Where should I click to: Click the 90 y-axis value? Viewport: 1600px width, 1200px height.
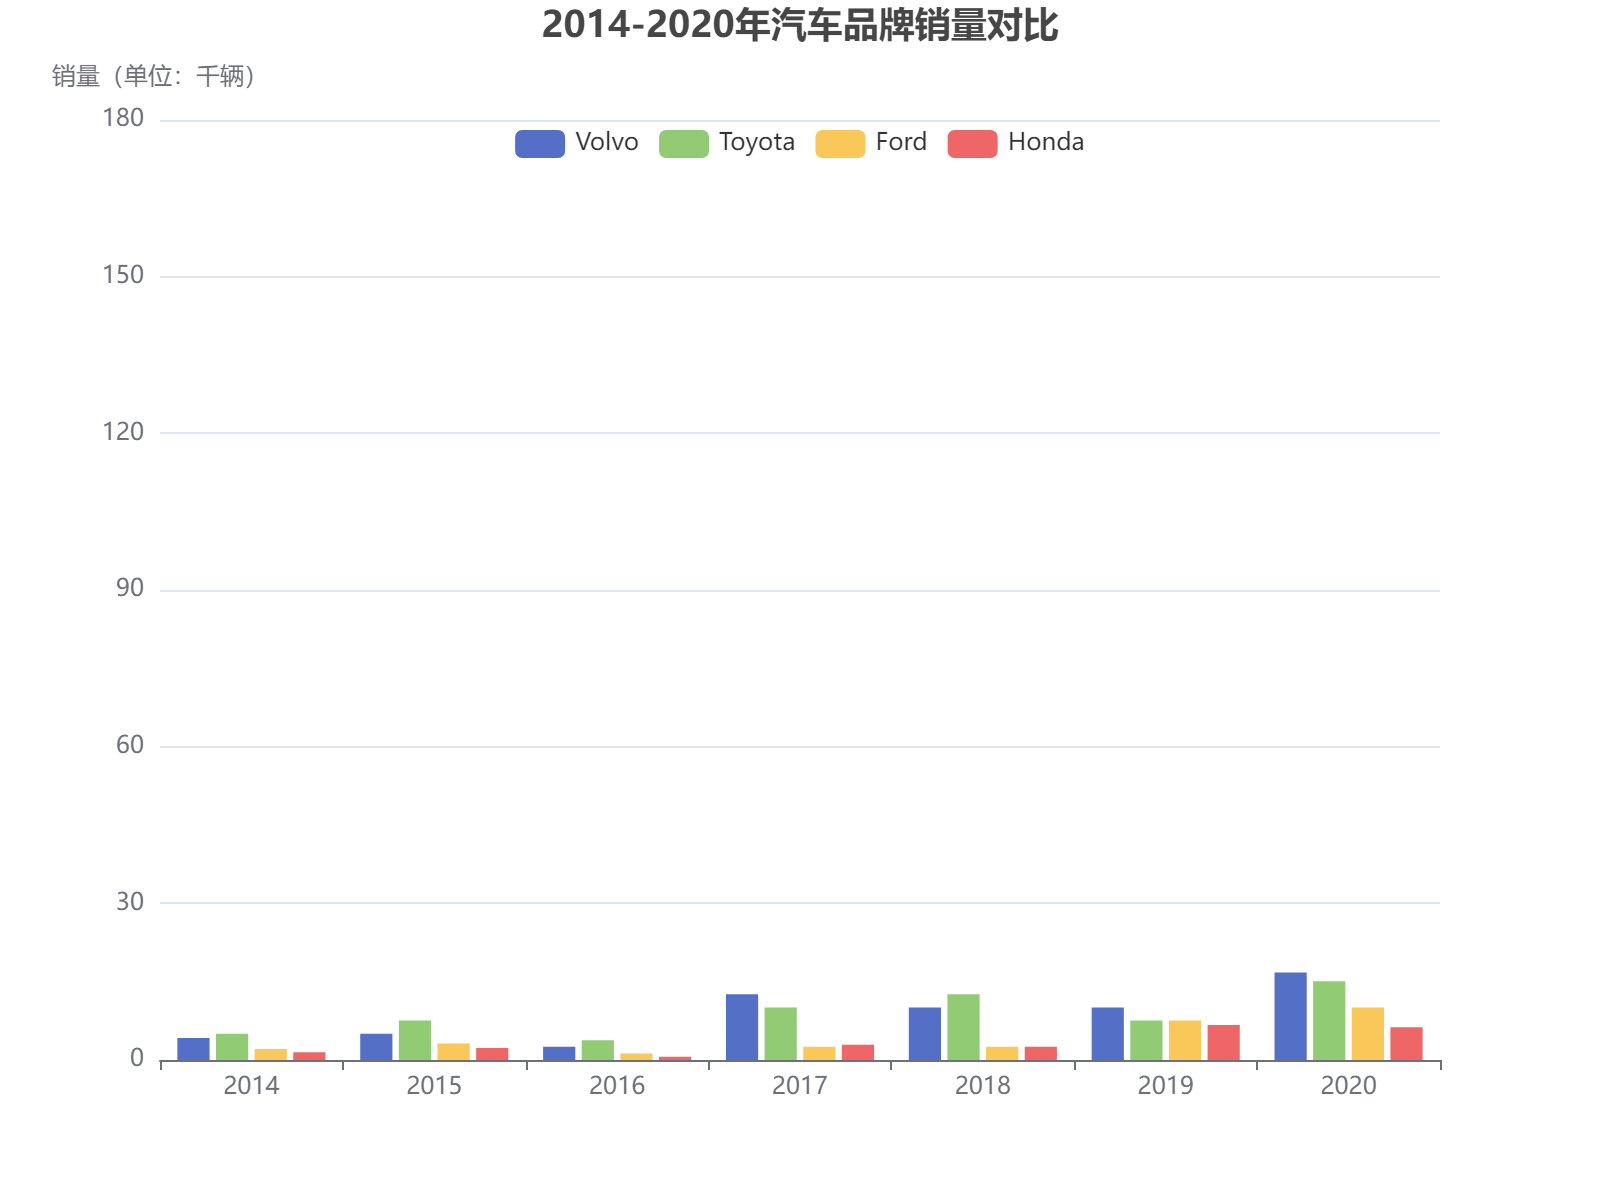pyautogui.click(x=130, y=588)
